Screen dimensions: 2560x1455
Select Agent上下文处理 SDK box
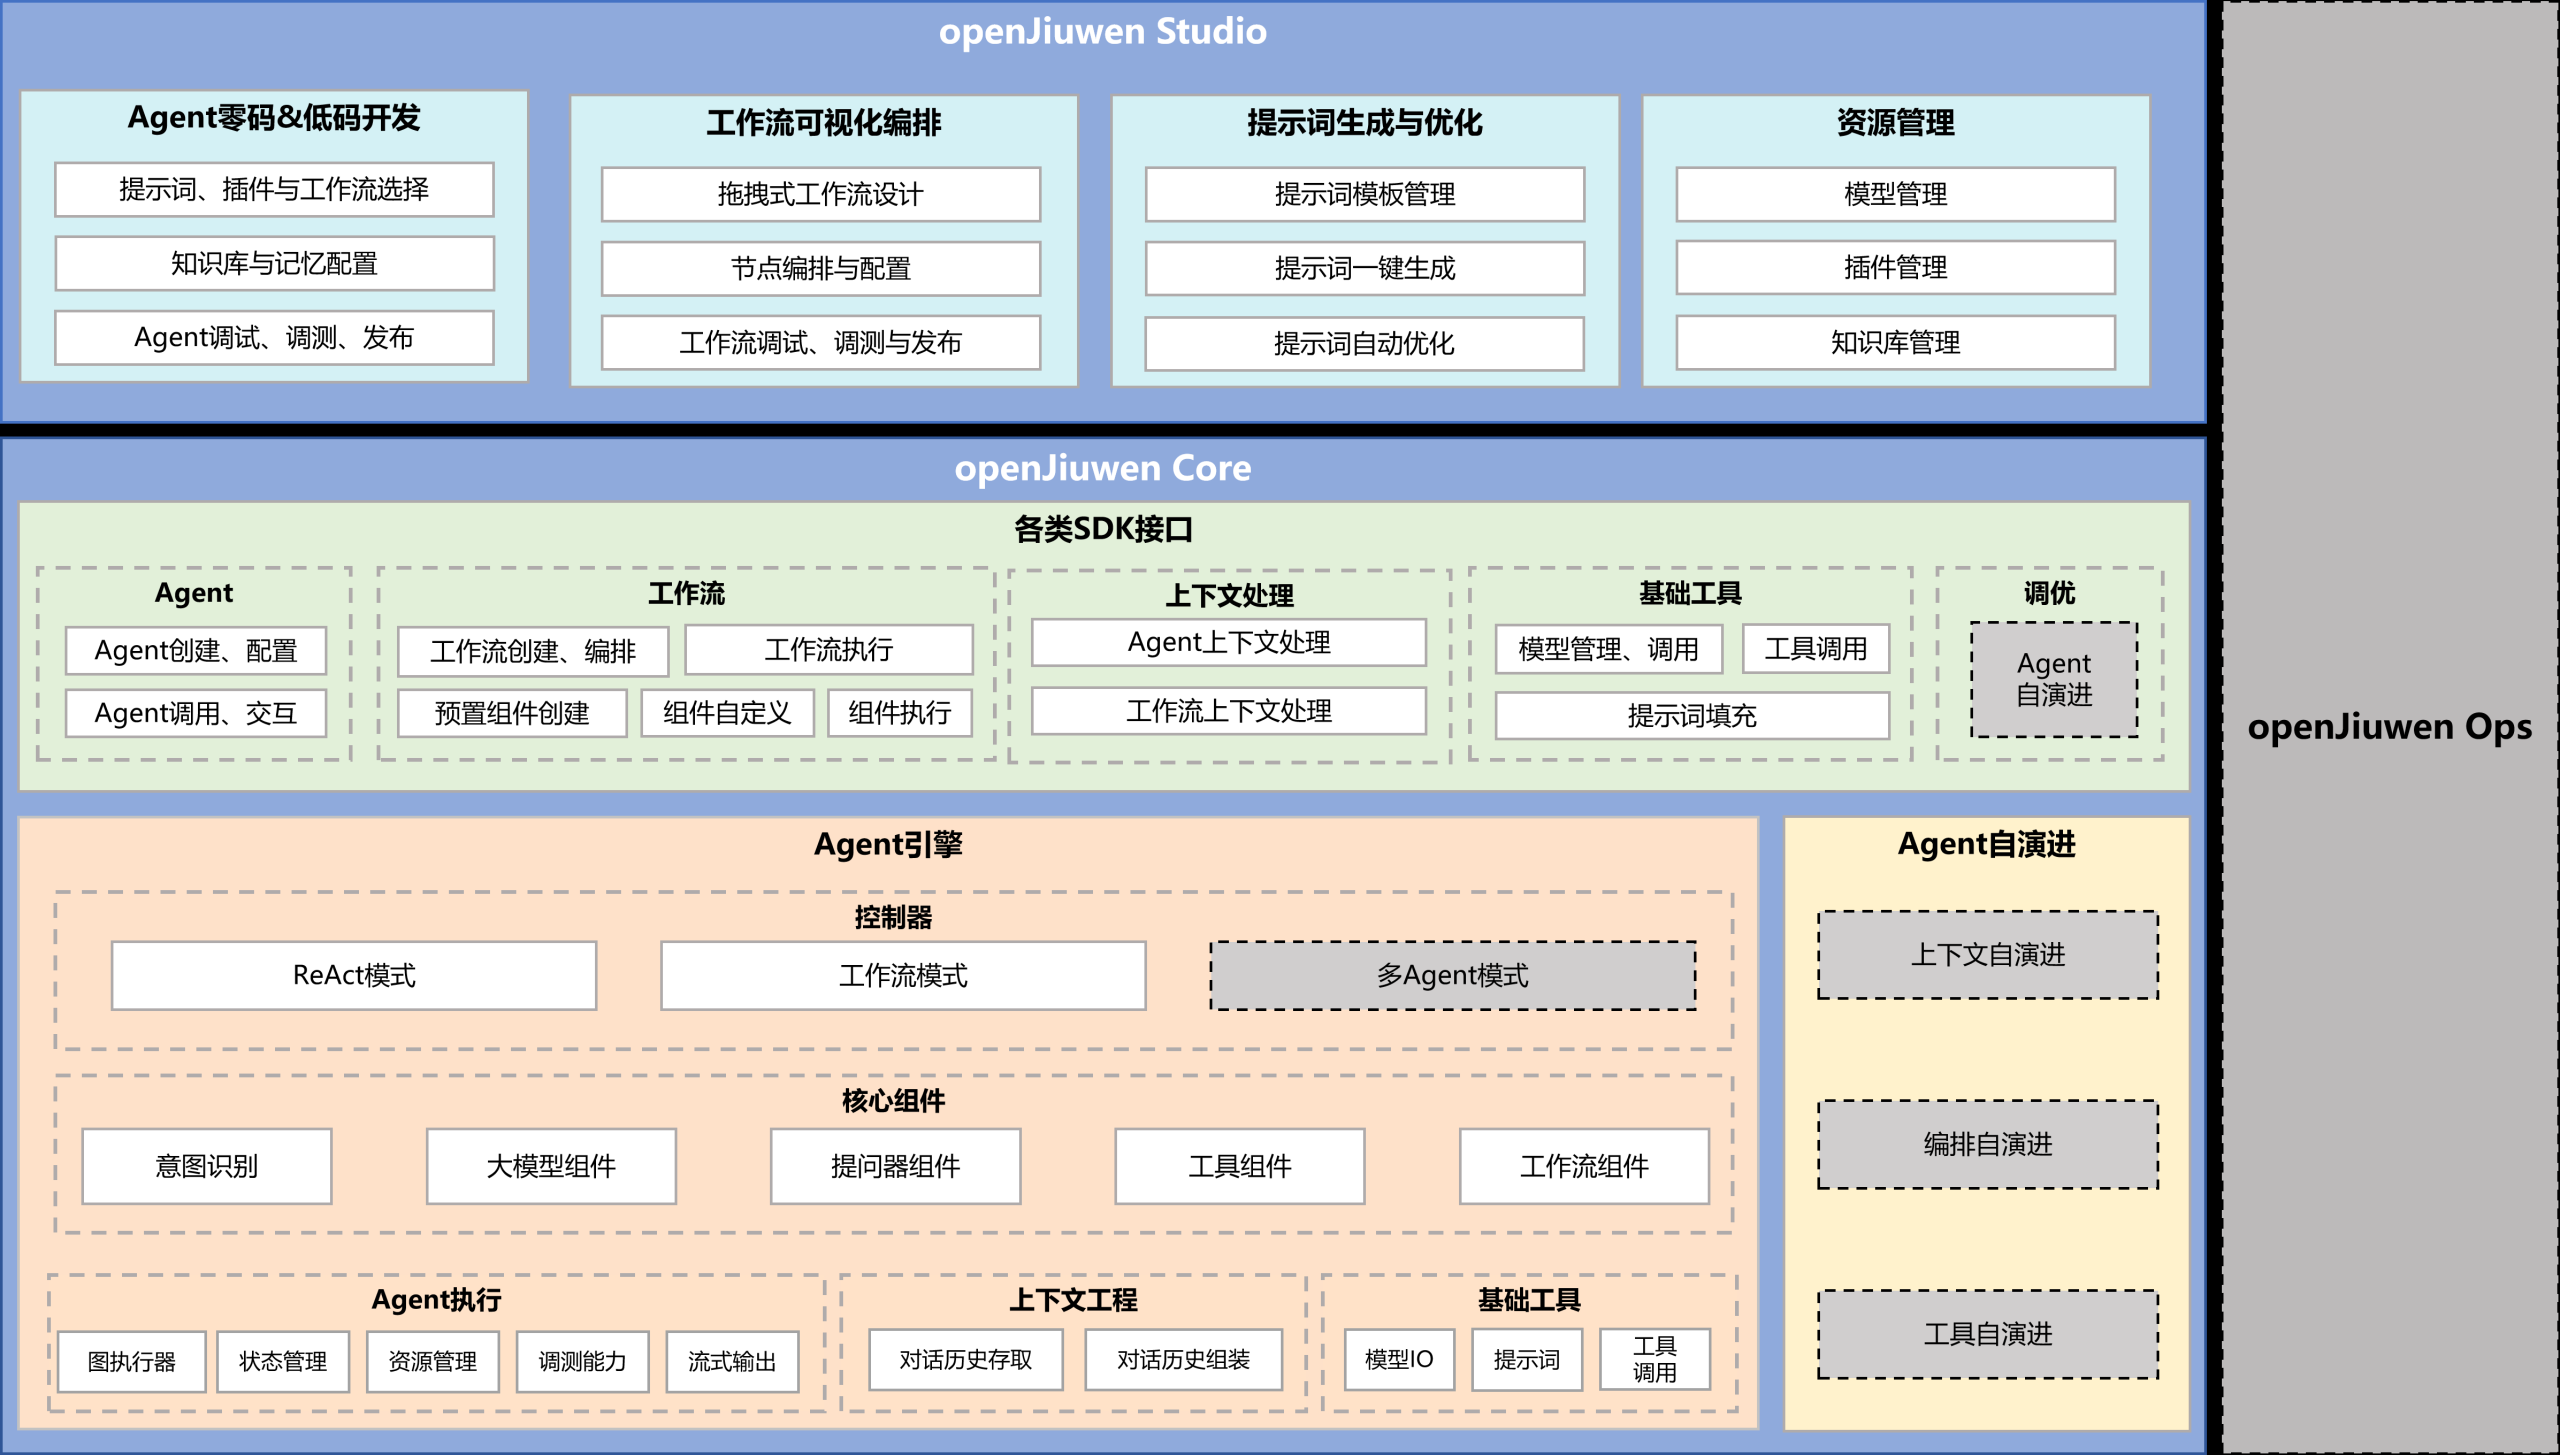(1228, 642)
